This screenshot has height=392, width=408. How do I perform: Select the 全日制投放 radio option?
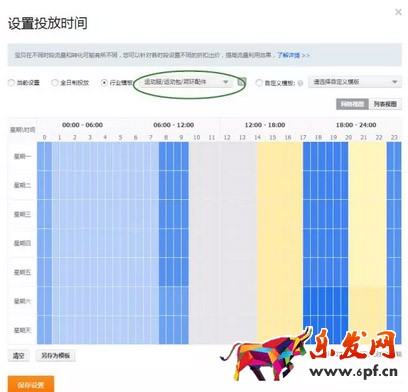(55, 82)
